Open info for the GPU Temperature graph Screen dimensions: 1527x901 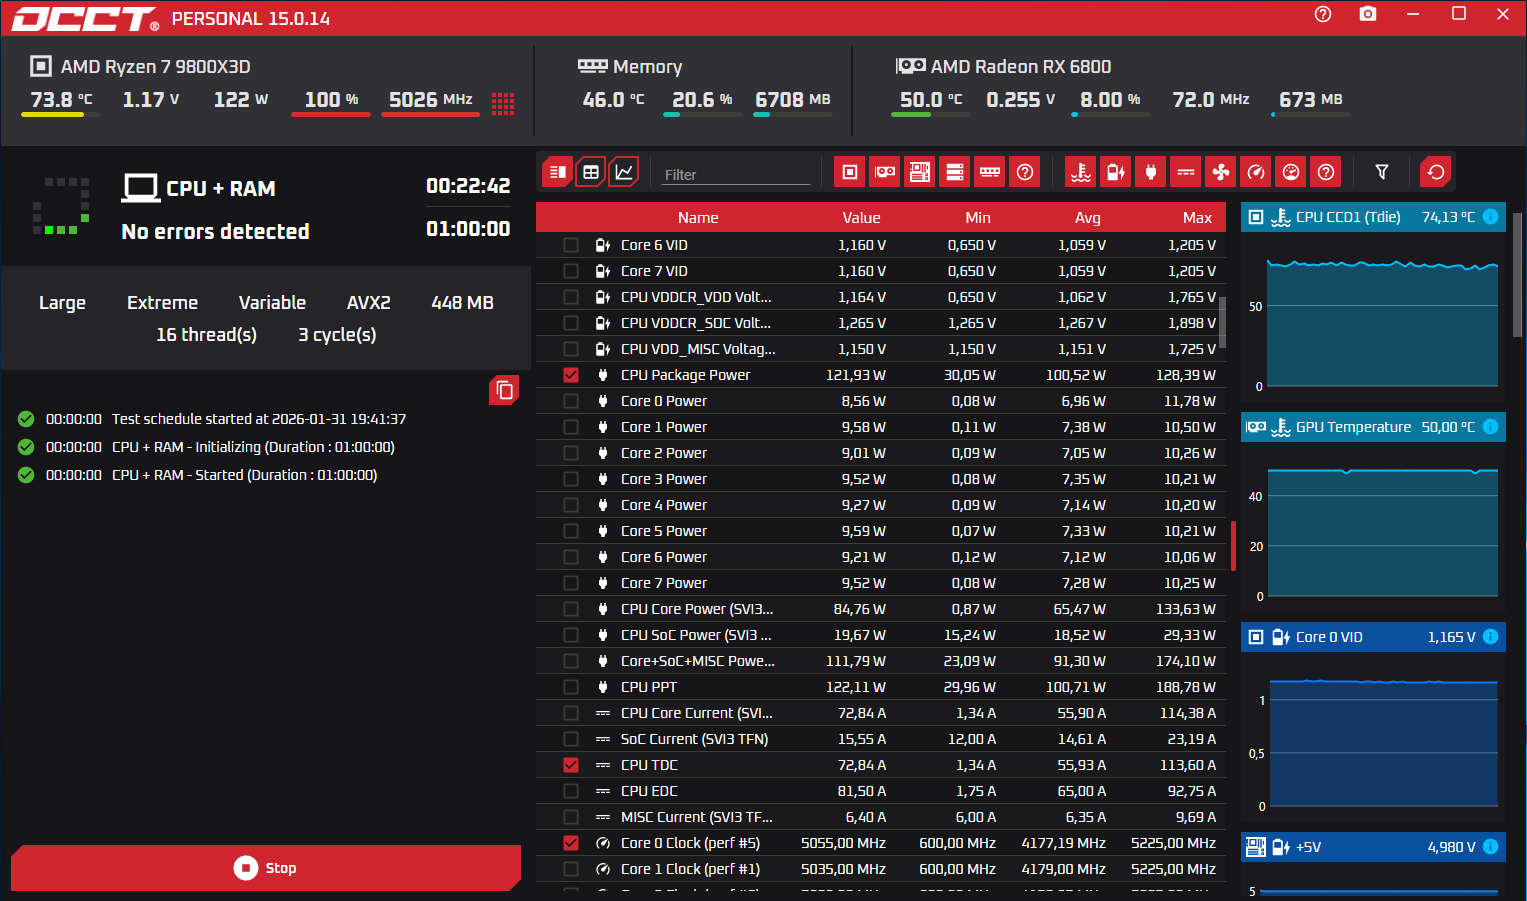(x=1490, y=427)
